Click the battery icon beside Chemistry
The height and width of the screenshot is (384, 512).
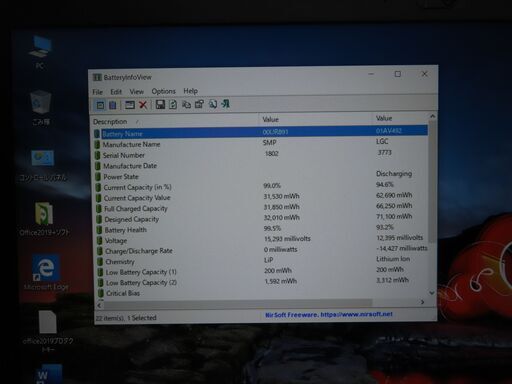pyautogui.click(x=100, y=262)
